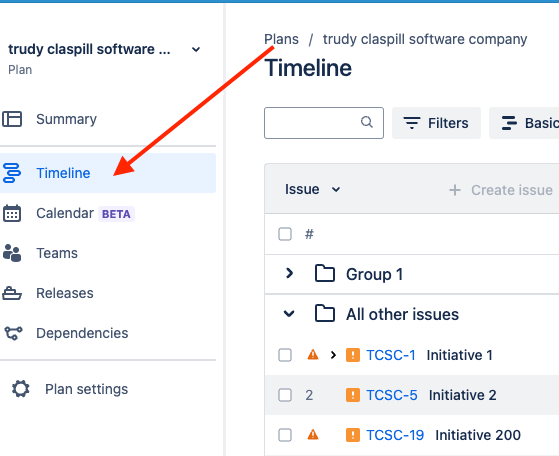Open the plan switcher chevron near plan name
Viewport: 559px width, 456px height.
(196, 49)
